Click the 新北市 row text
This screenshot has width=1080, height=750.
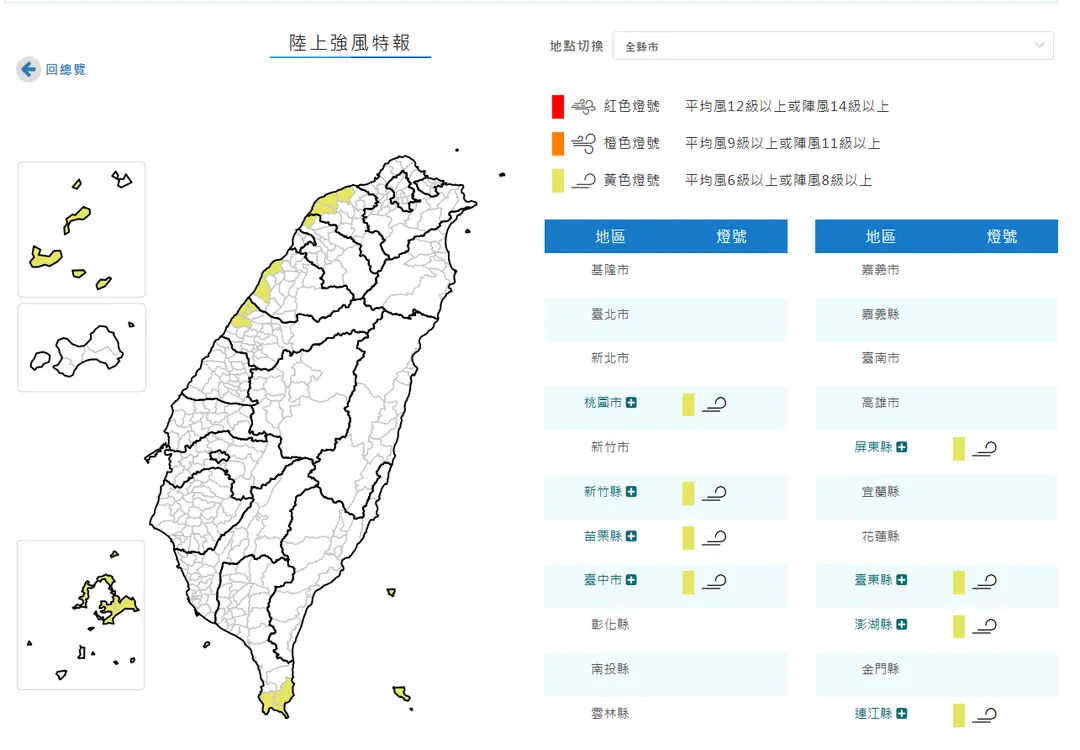(x=610, y=358)
